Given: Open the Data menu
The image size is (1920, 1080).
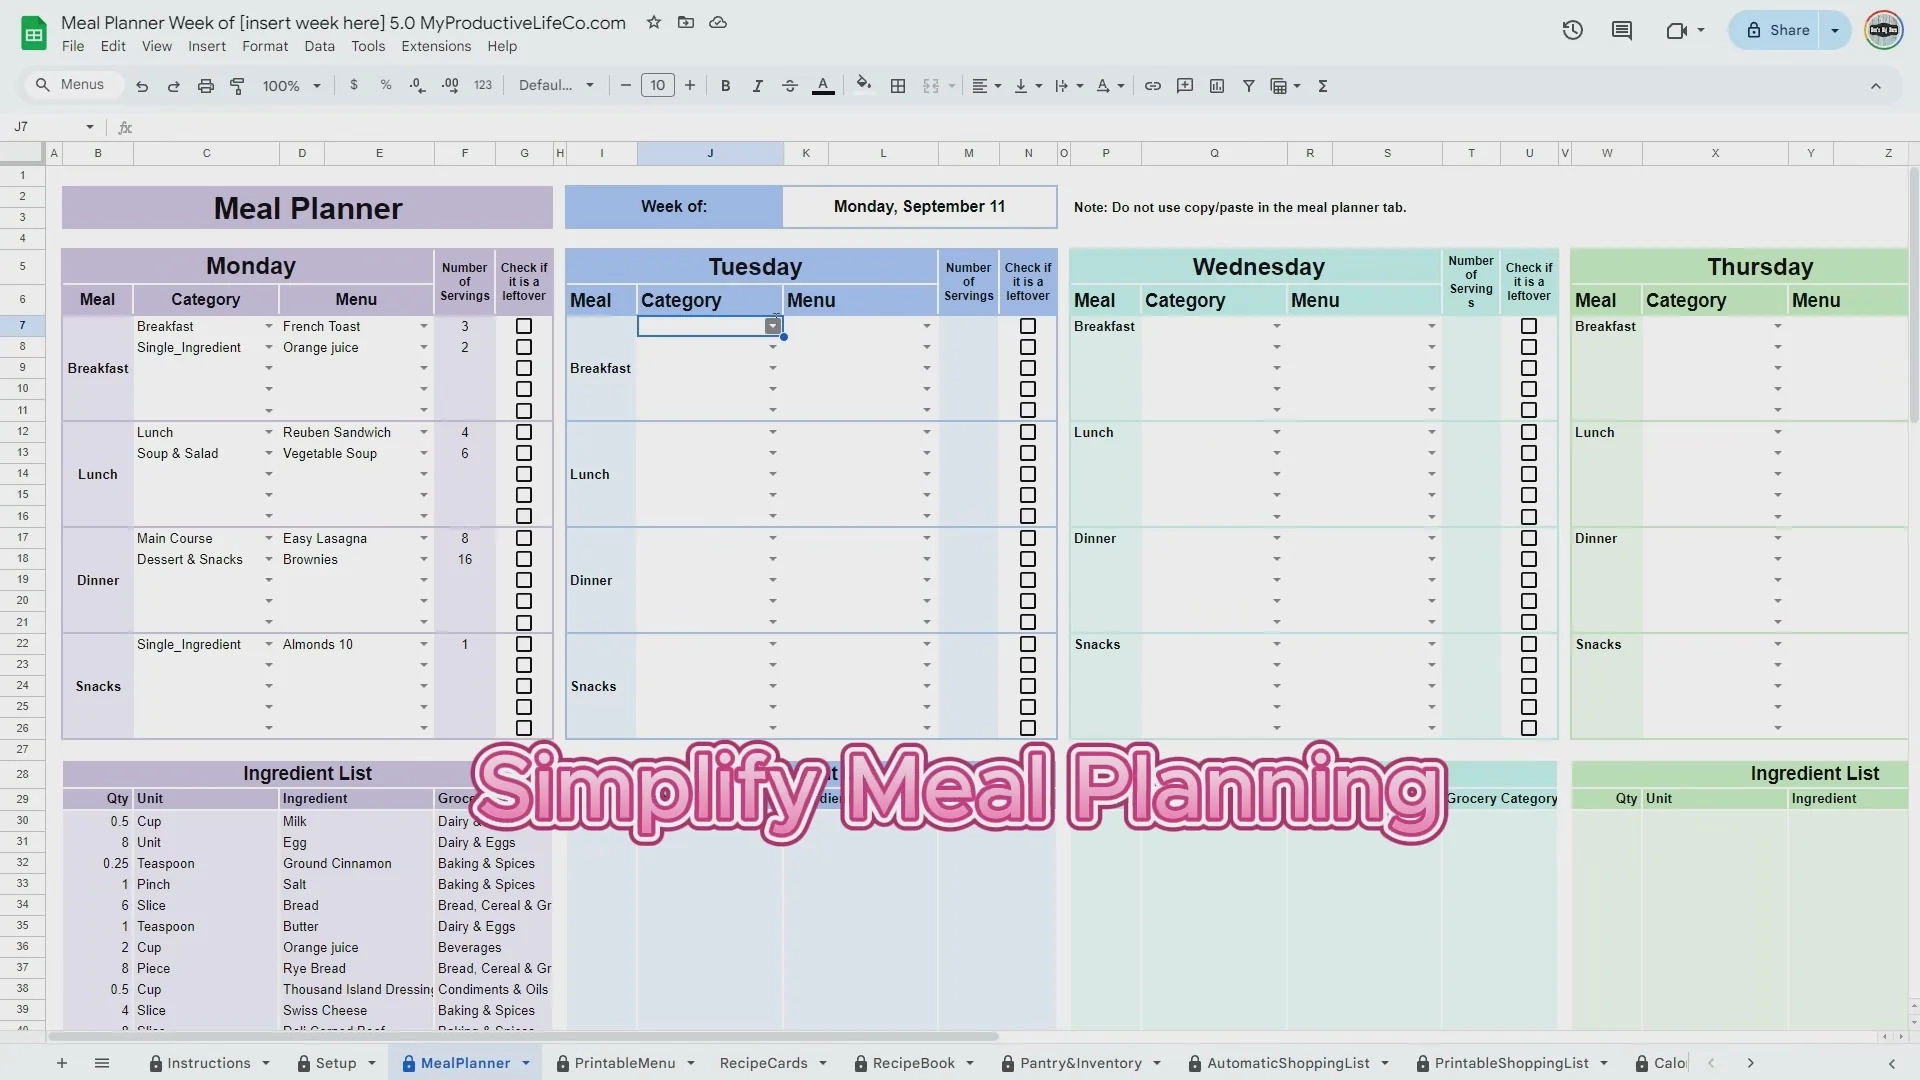Looking at the screenshot, I should (318, 46).
